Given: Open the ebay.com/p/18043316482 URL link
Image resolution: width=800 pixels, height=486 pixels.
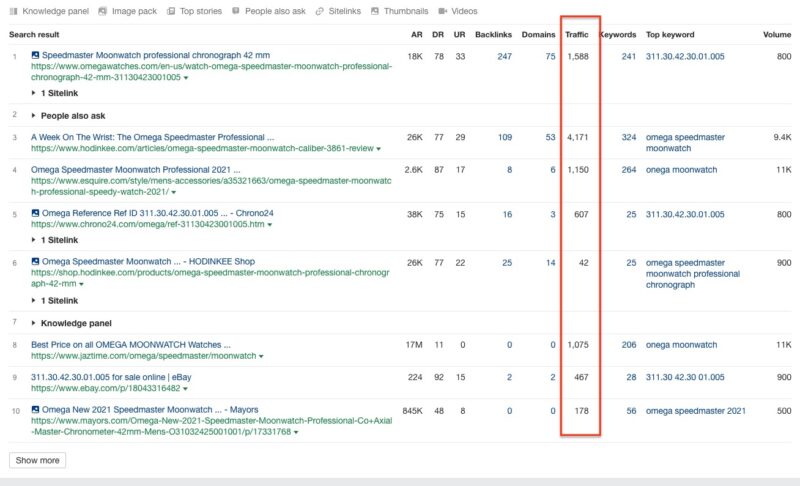Looking at the screenshot, I should tap(106, 389).
